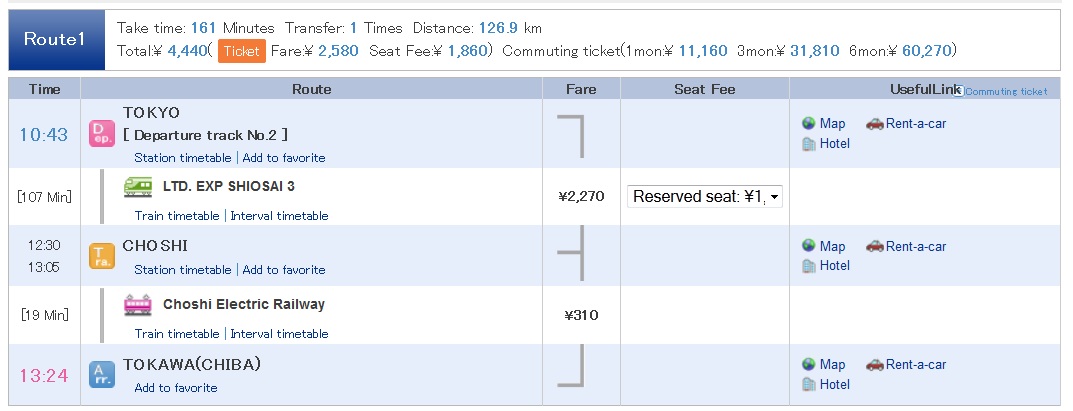This screenshot has height=411, width=1073.
Task: Open Interval timetable for Choshi Electric Railway
Action: (x=279, y=334)
